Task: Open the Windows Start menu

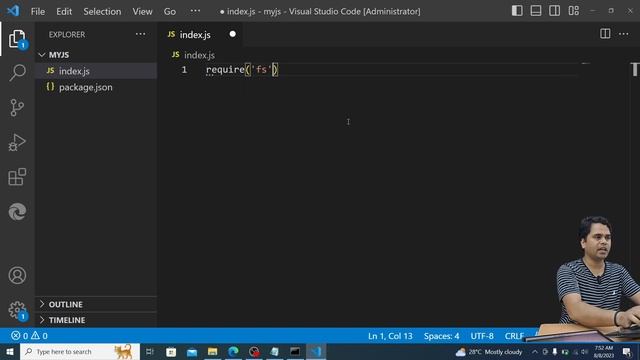Action: point(10,352)
